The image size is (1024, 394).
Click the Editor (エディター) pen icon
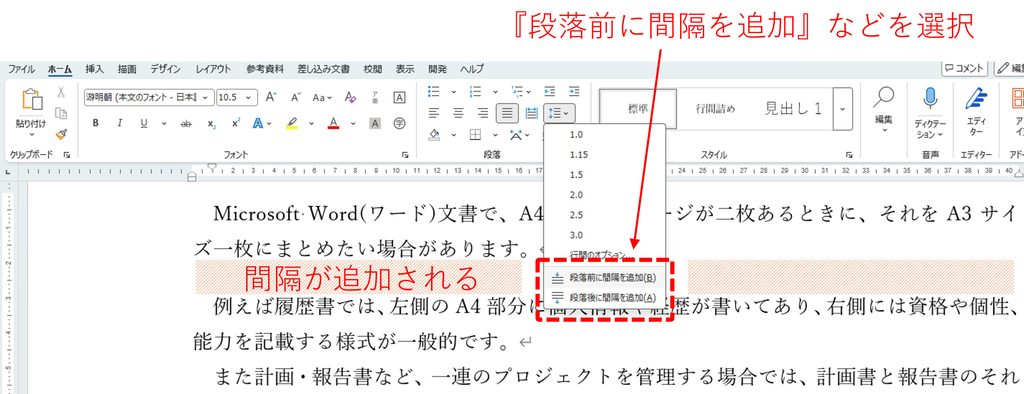[976, 98]
